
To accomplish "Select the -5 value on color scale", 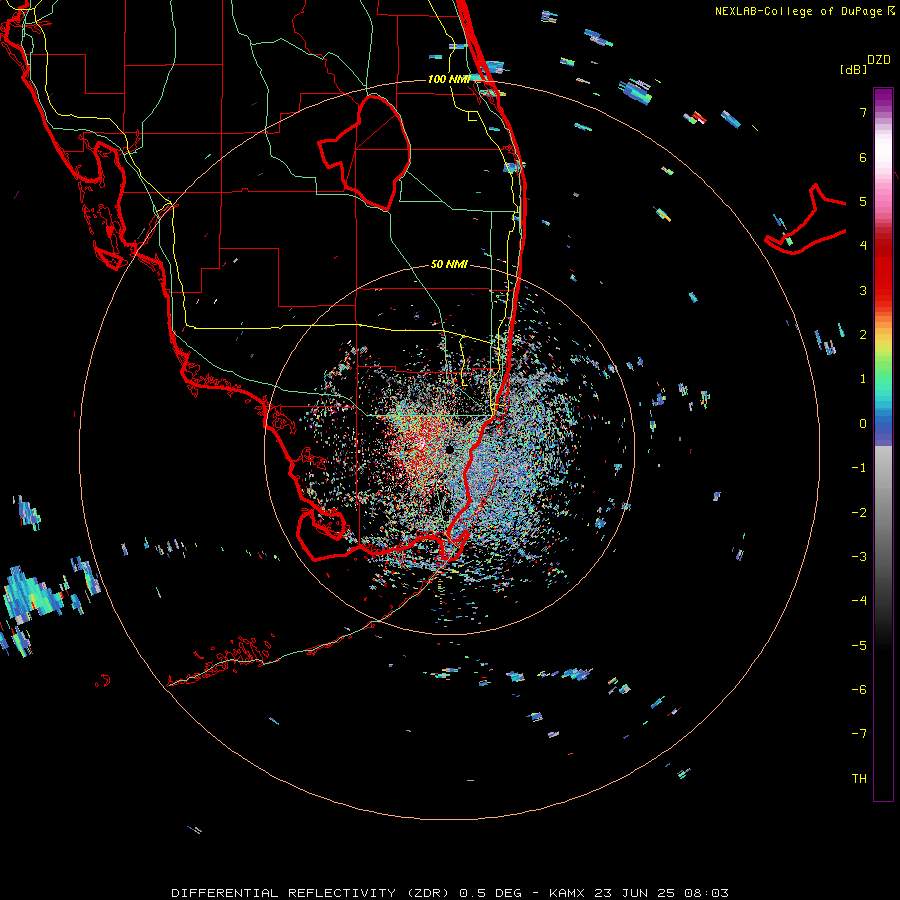I will [x=859, y=646].
